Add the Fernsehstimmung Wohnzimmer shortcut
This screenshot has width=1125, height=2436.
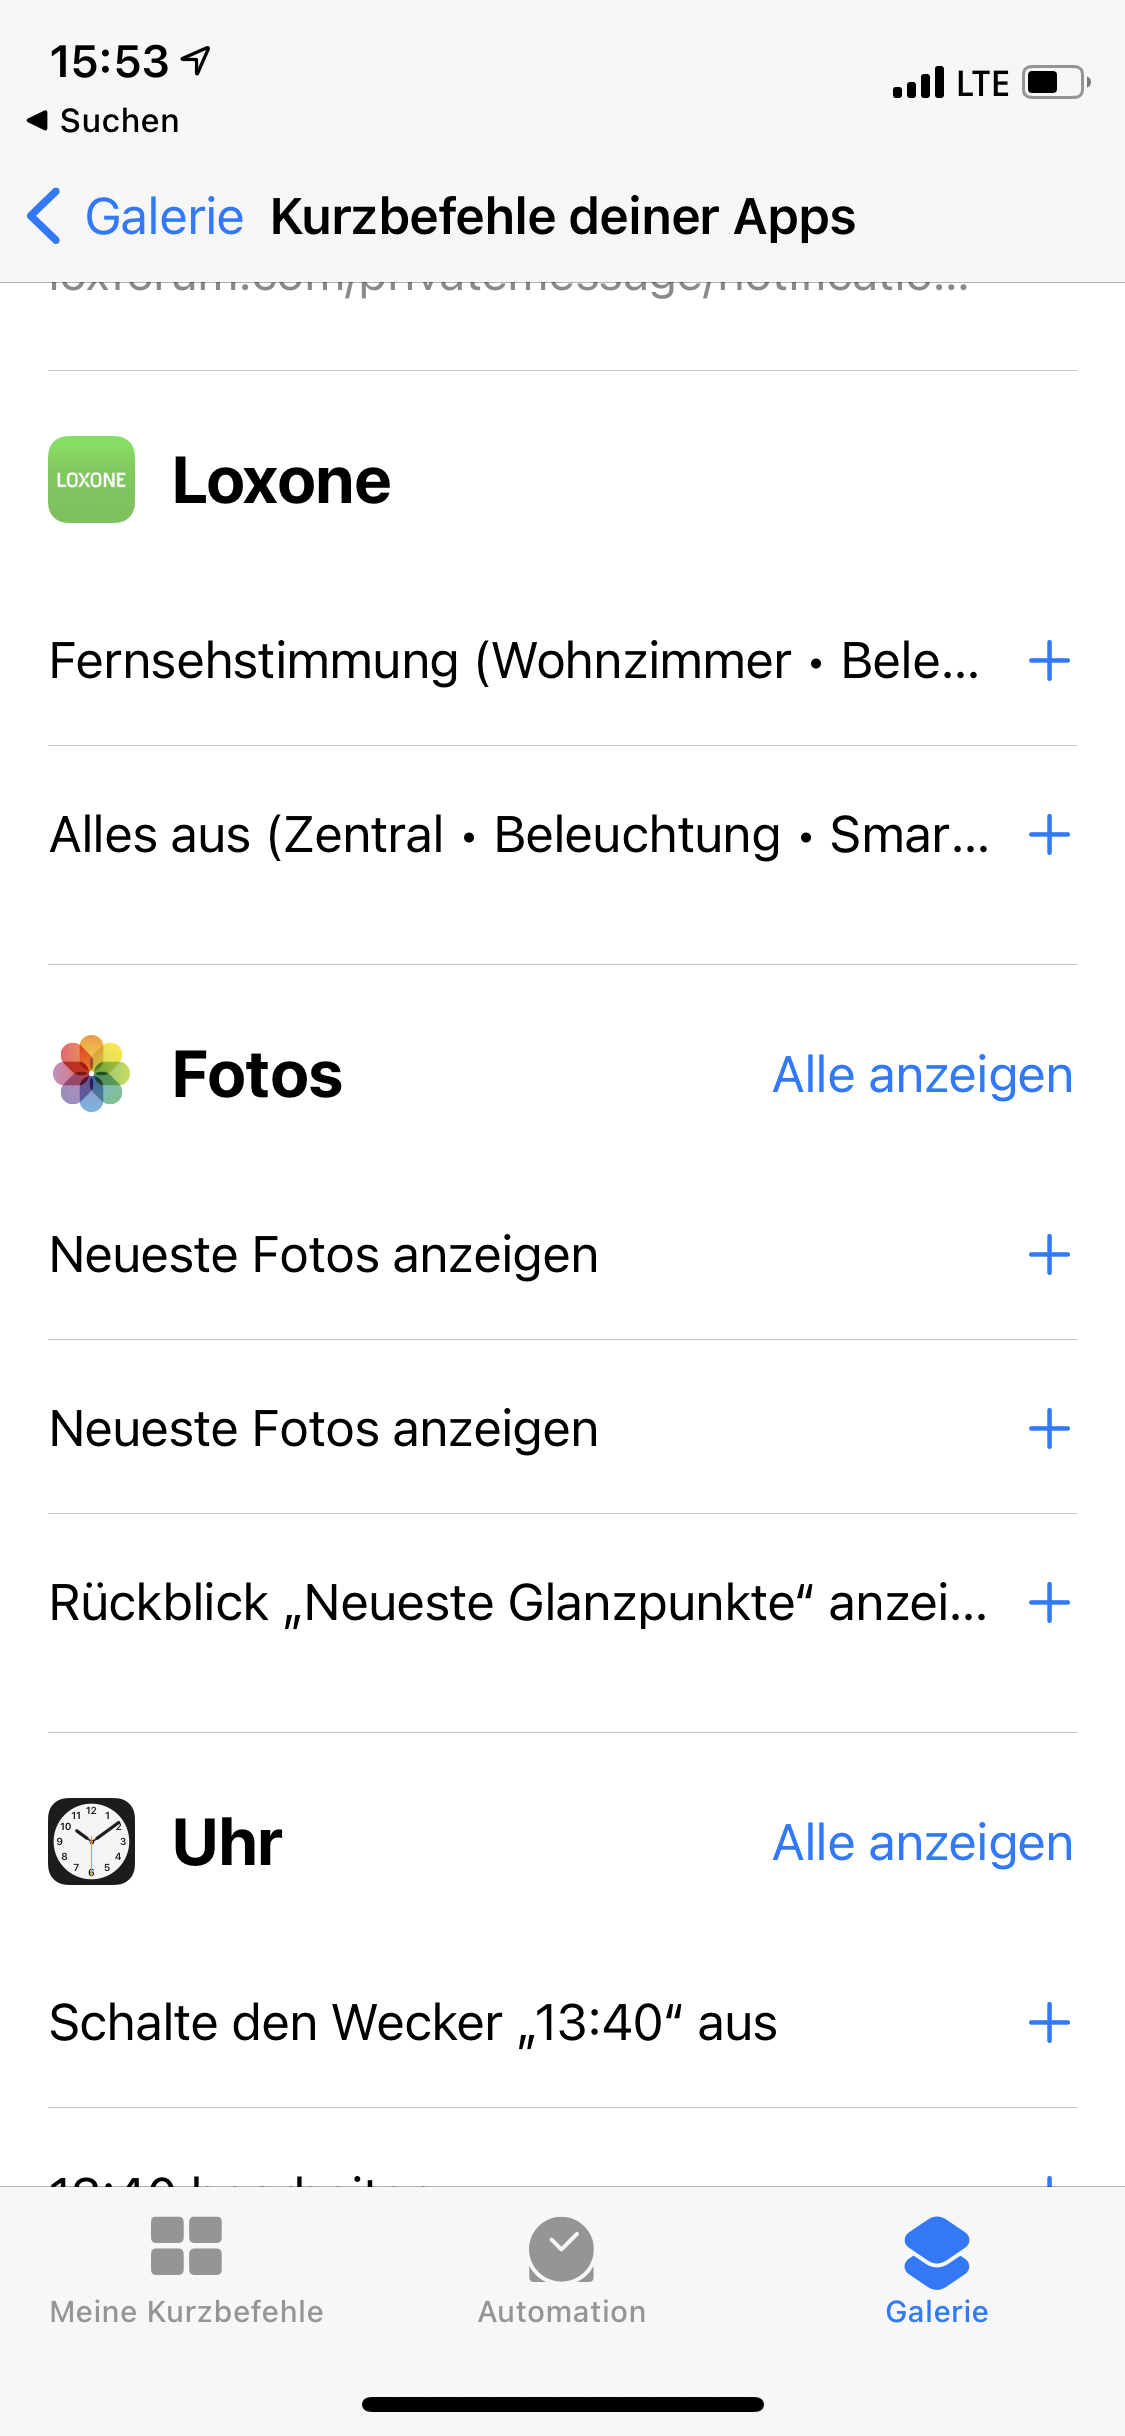[x=1049, y=661]
